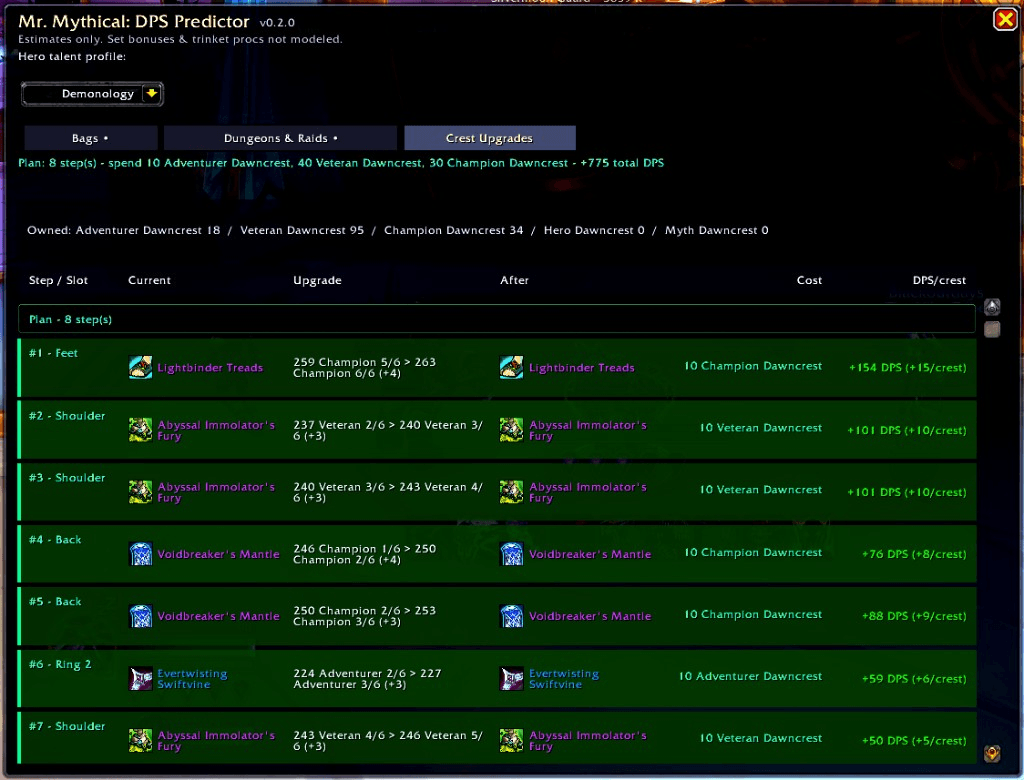Image resolution: width=1024 pixels, height=780 pixels.
Task: Open the Demonology profile selector
Action: 92,93
